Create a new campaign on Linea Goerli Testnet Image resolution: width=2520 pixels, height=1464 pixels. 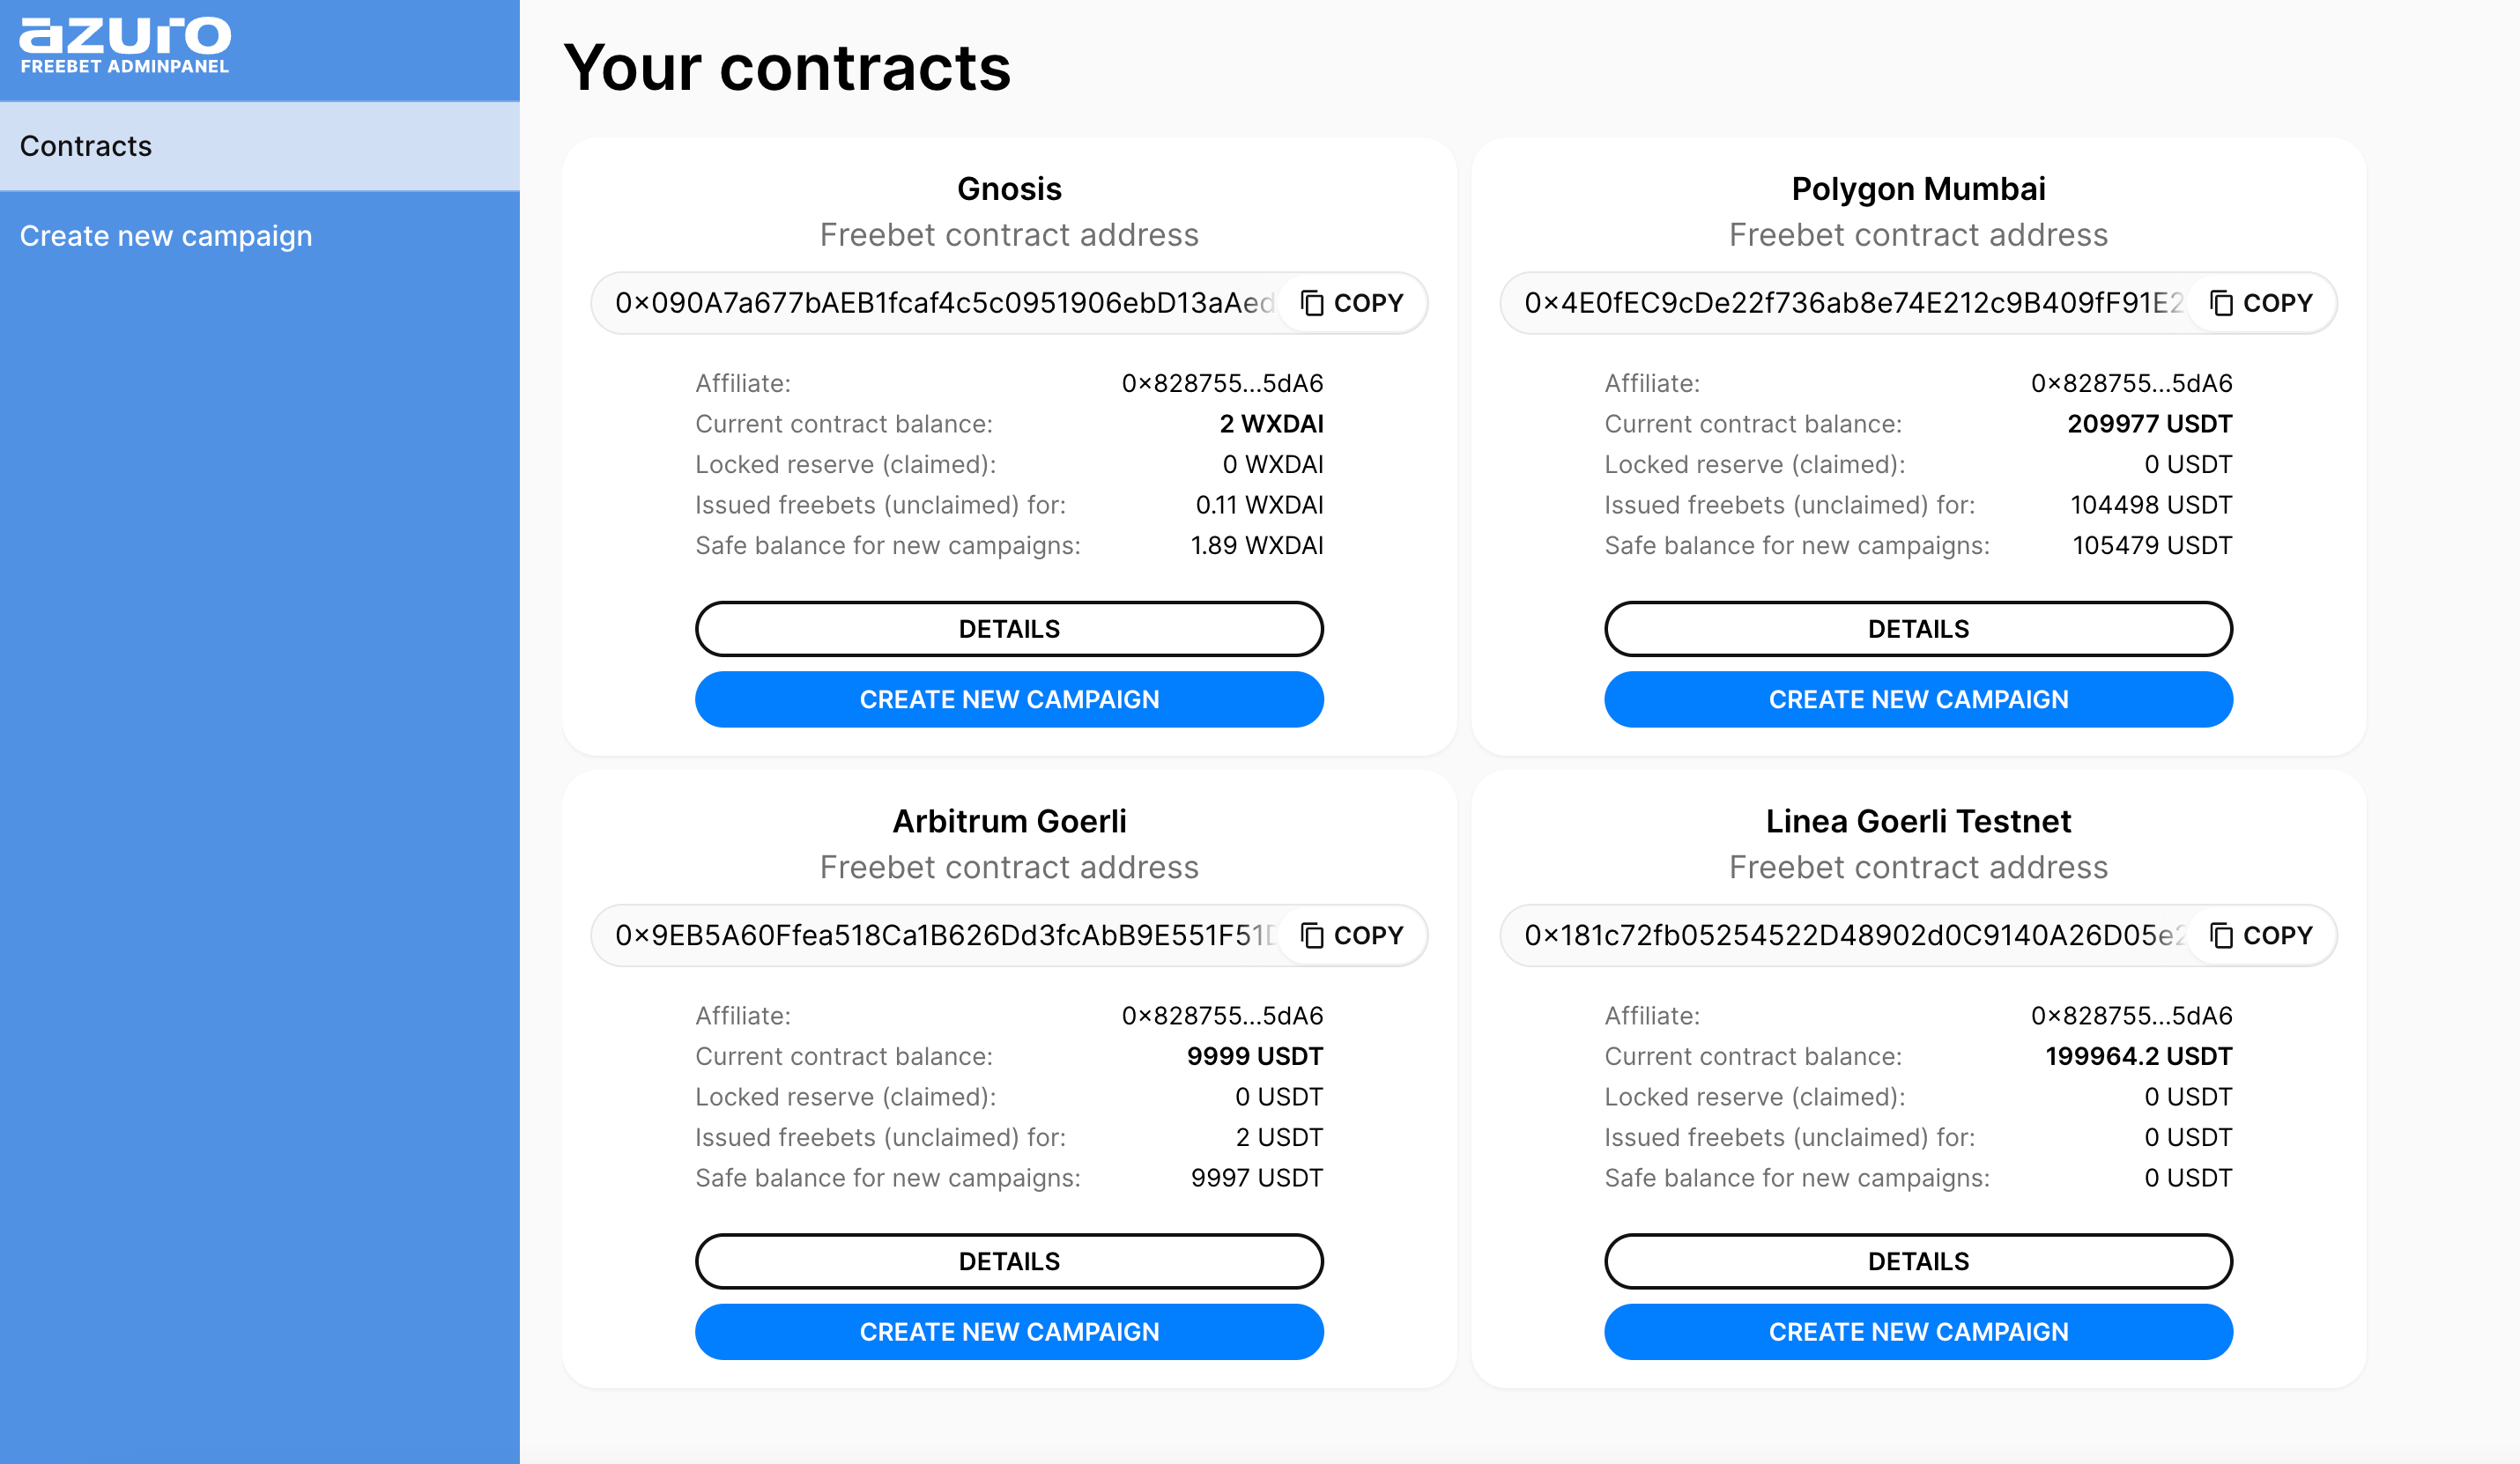coord(1918,1331)
